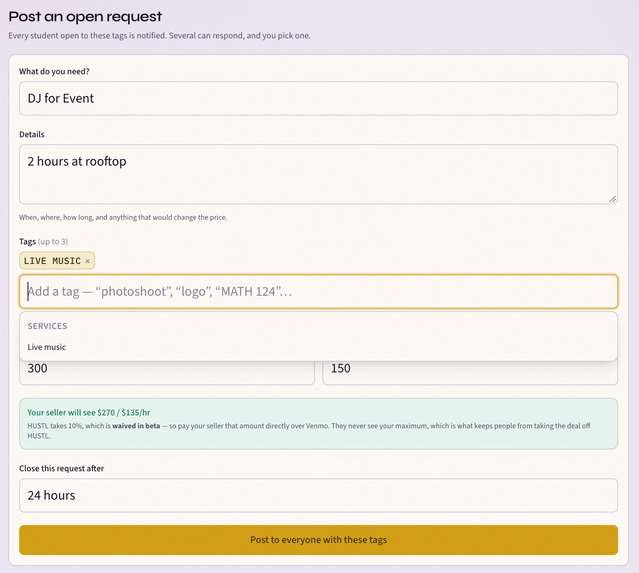Click the 'Tags (up to 3)' label

(x=44, y=241)
